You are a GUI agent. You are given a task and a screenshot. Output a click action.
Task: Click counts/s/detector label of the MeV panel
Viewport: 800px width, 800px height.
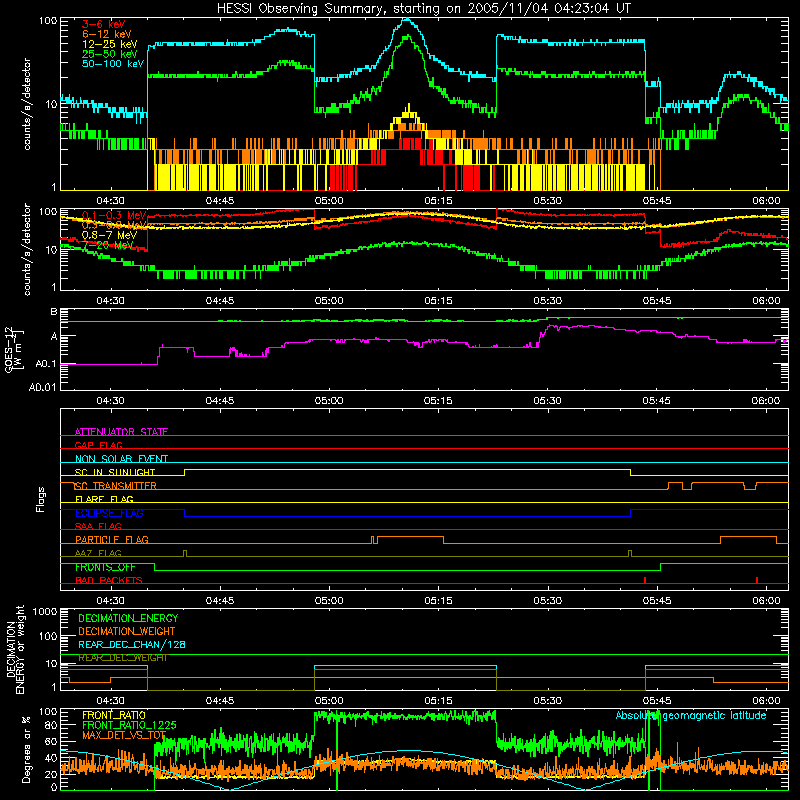27,250
